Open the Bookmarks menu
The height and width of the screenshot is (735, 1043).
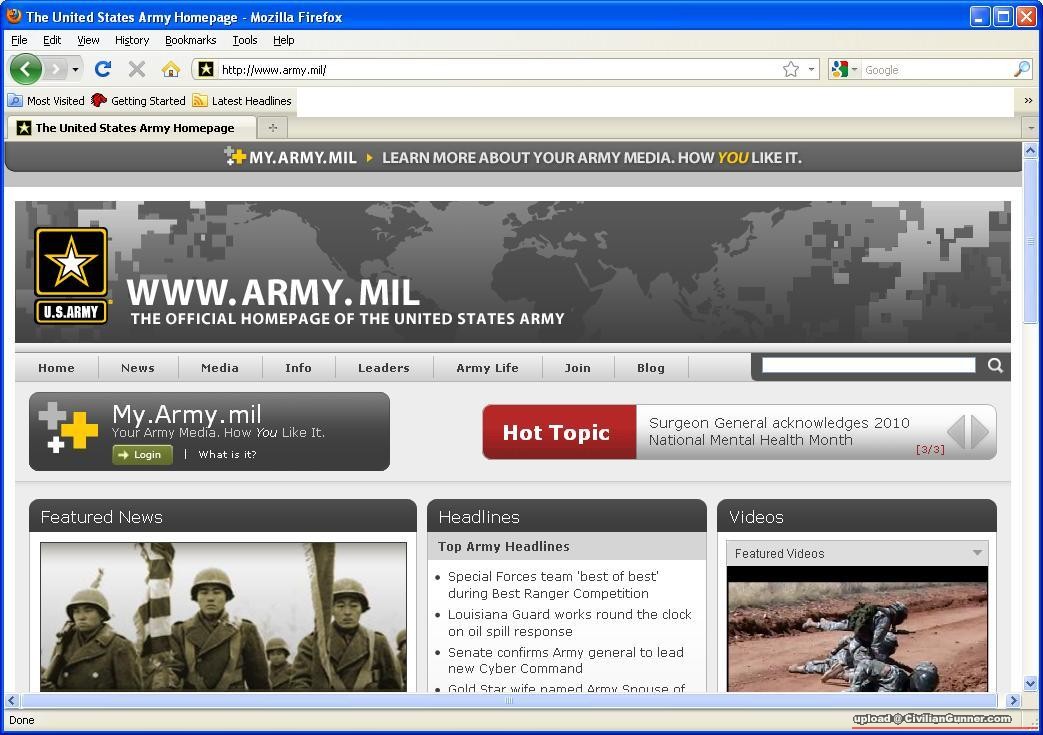tap(190, 40)
